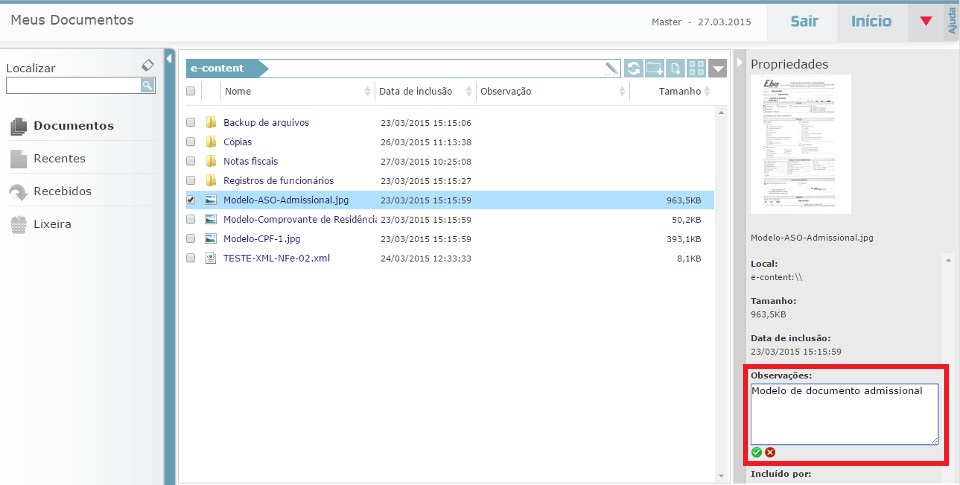Click the Início button
The height and width of the screenshot is (485, 960).
(871, 21)
